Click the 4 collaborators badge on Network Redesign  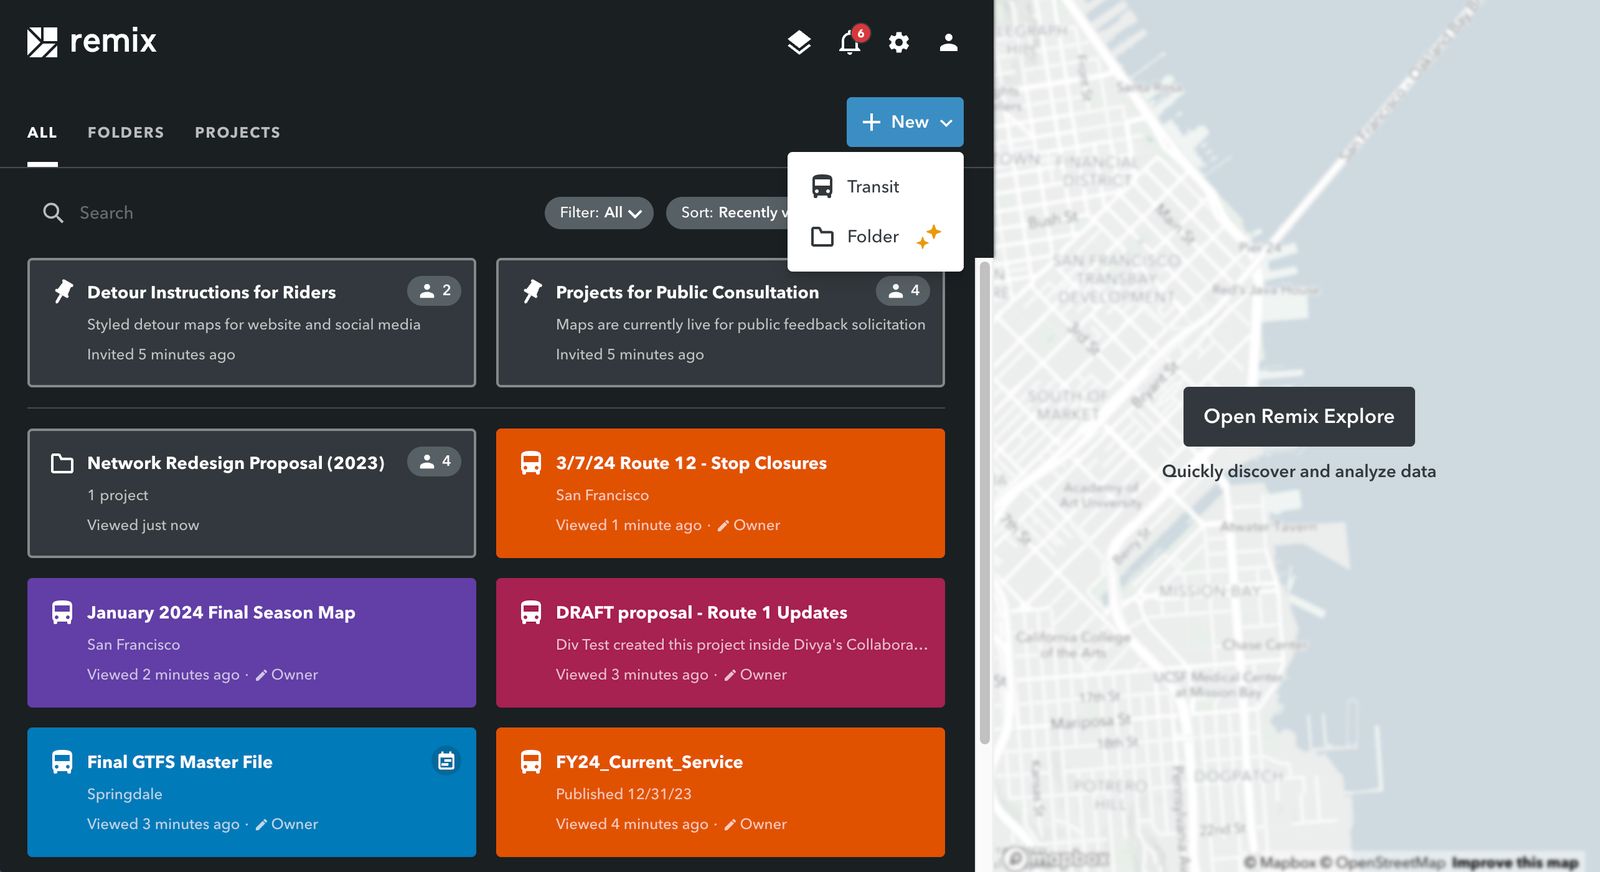434,461
